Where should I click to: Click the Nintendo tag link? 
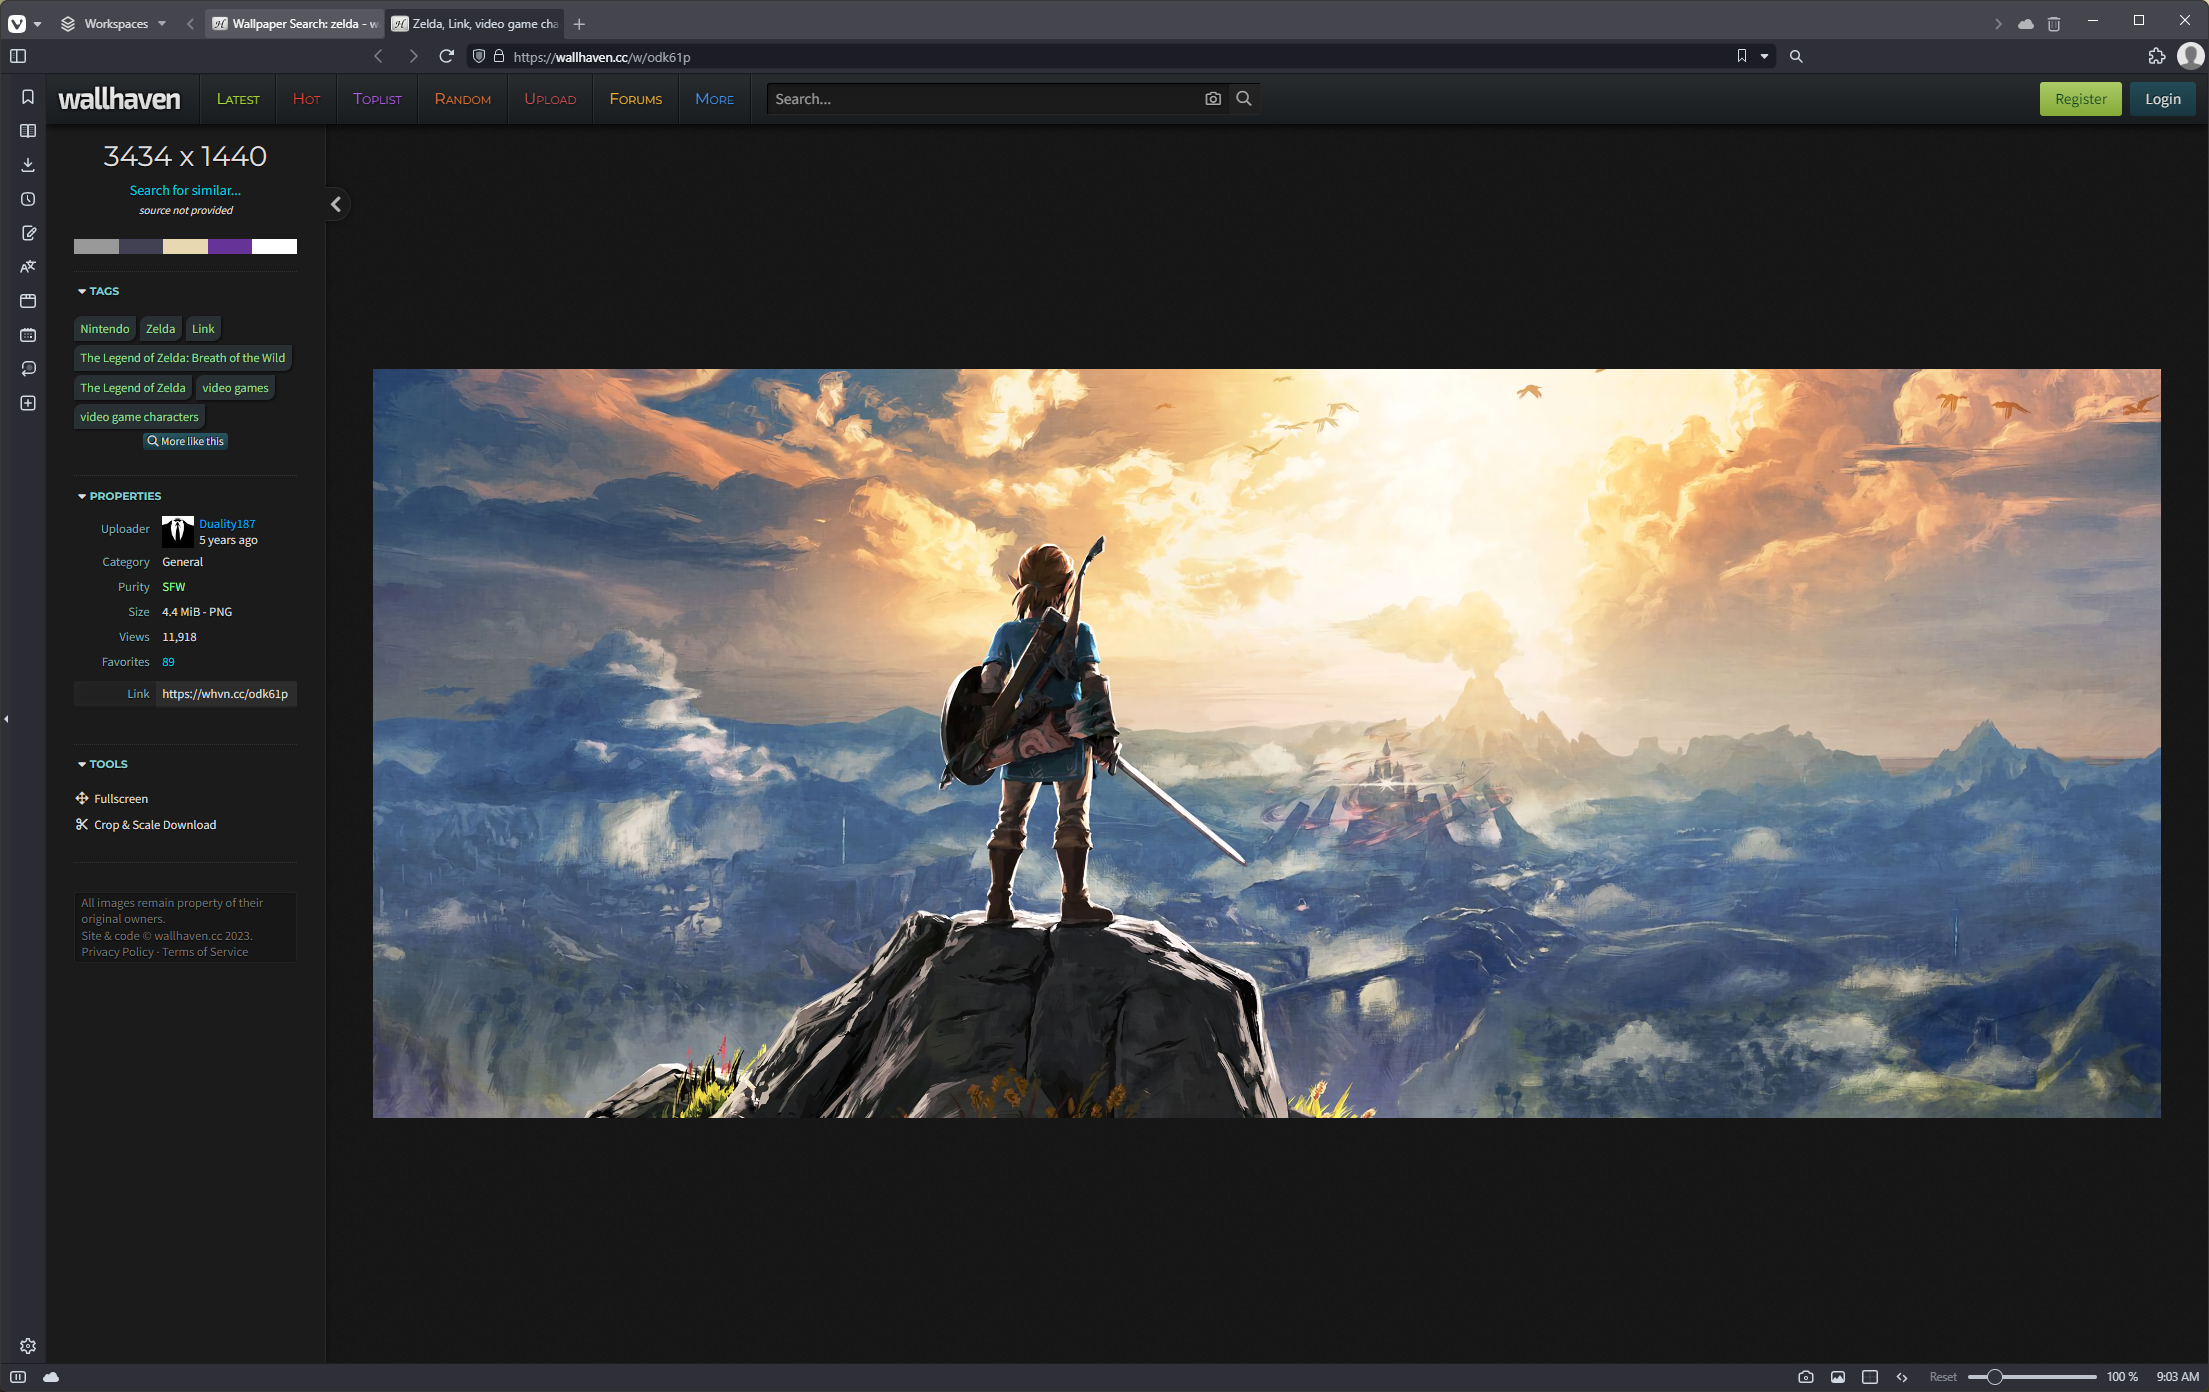(104, 329)
